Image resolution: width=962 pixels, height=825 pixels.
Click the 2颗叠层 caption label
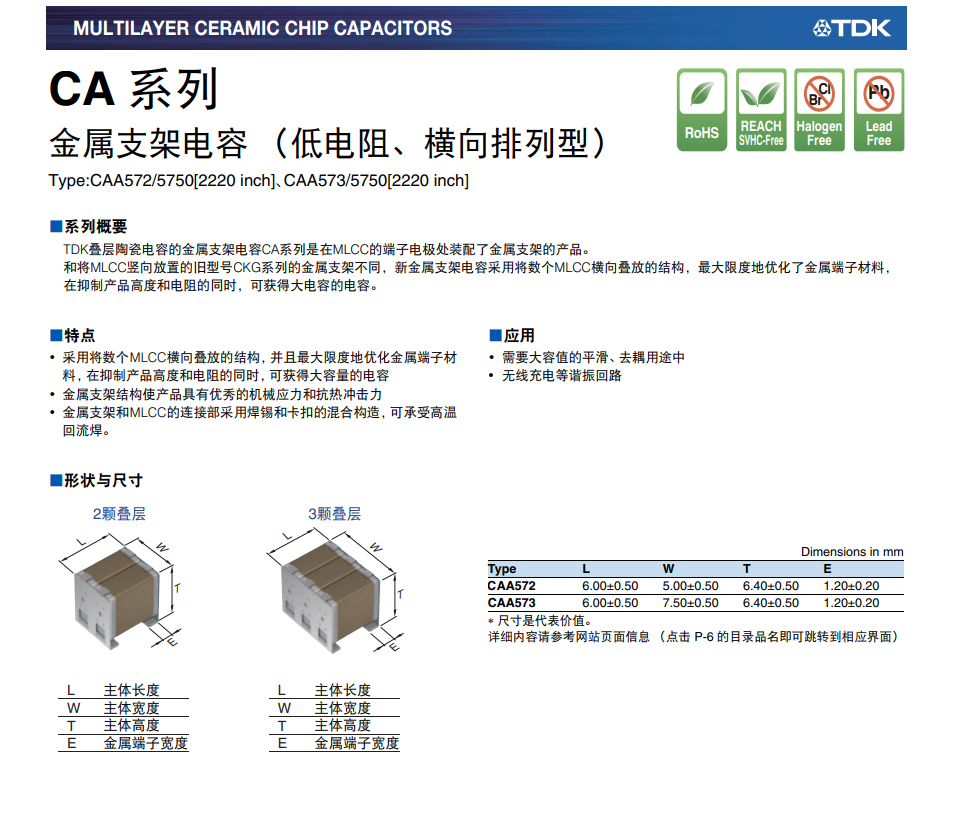119,514
